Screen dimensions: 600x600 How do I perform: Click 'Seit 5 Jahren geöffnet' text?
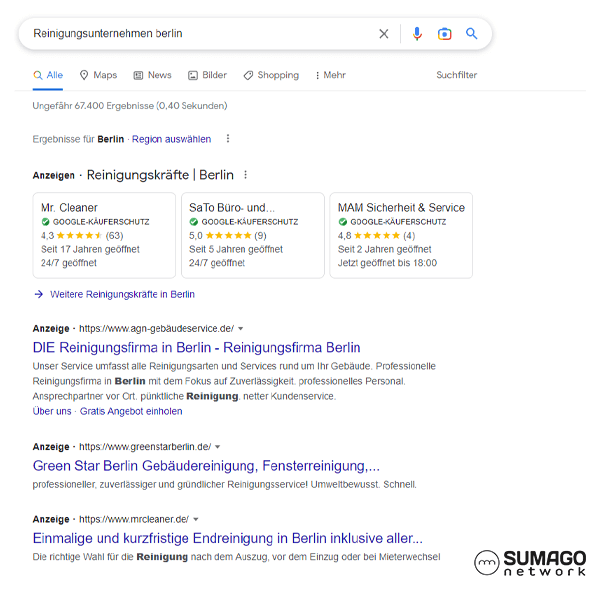coord(236,249)
